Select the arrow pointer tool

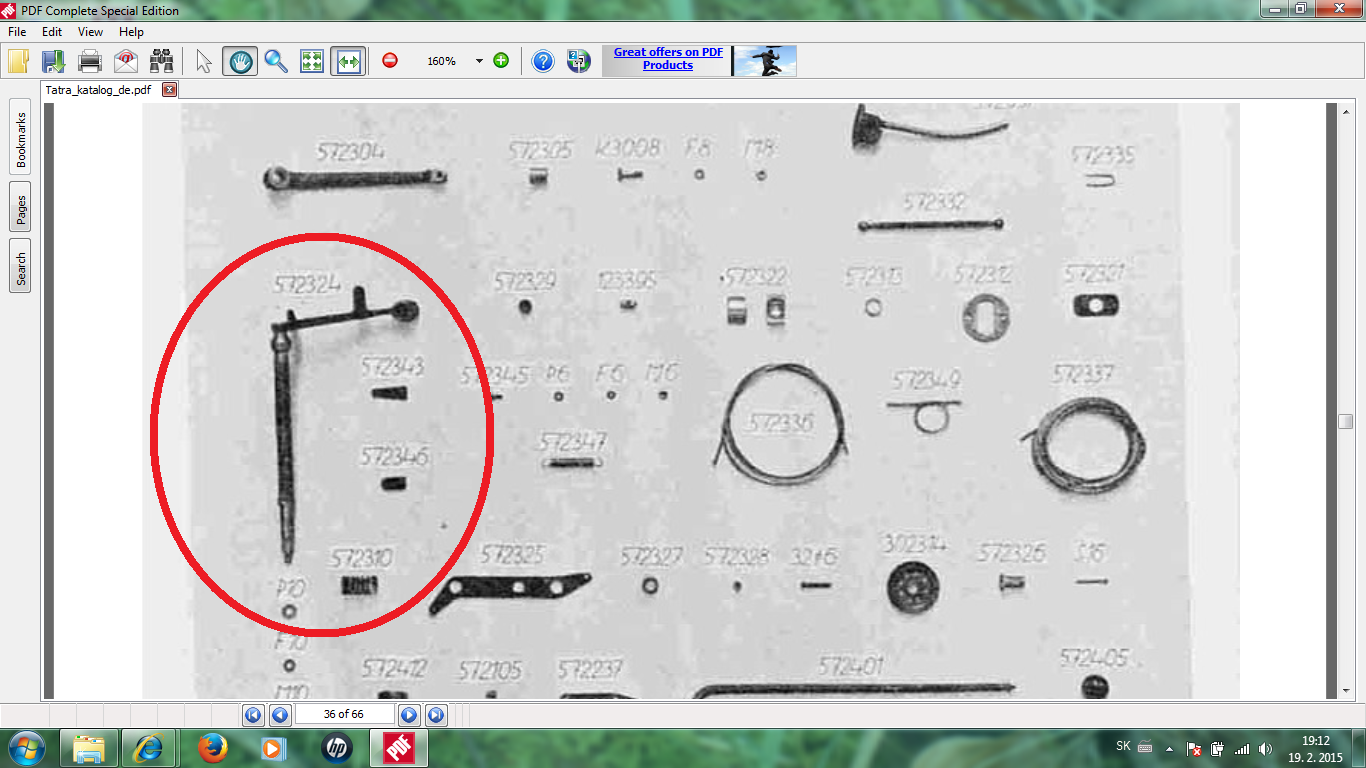204,61
